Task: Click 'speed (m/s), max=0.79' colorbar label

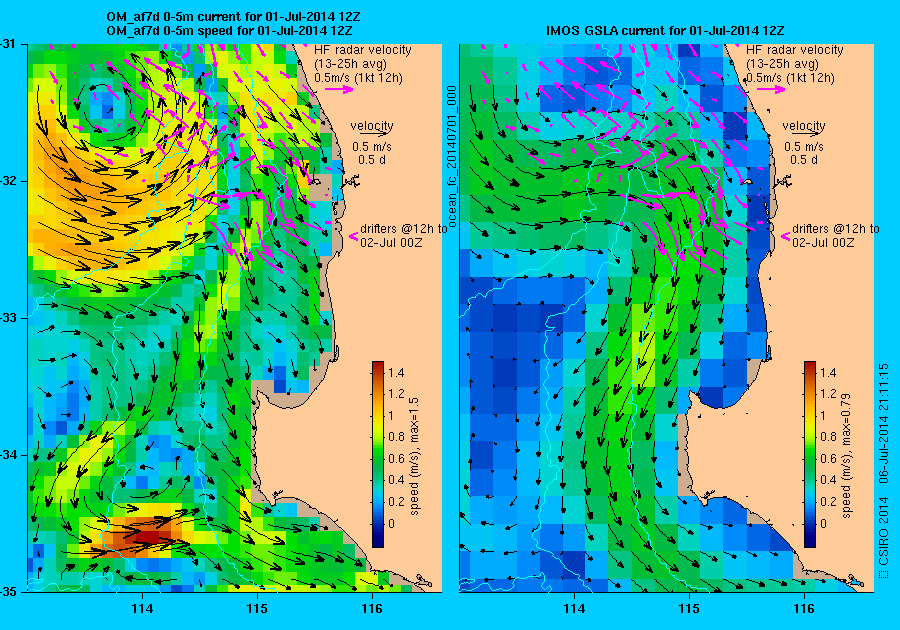Action: click(x=846, y=456)
